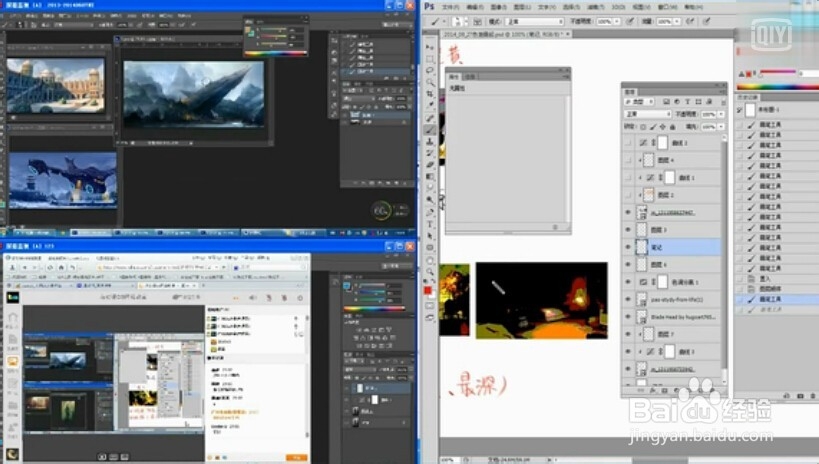Select the Type tool
819x464 pixels.
tap(430, 224)
